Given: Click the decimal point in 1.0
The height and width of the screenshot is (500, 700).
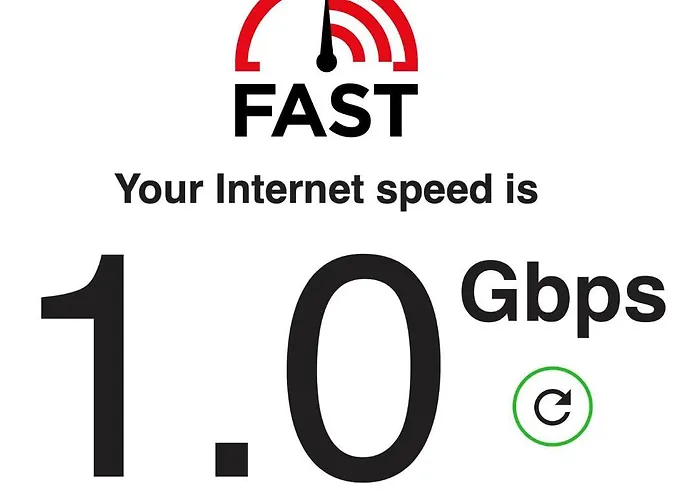Looking at the screenshot, I should coord(231,460).
